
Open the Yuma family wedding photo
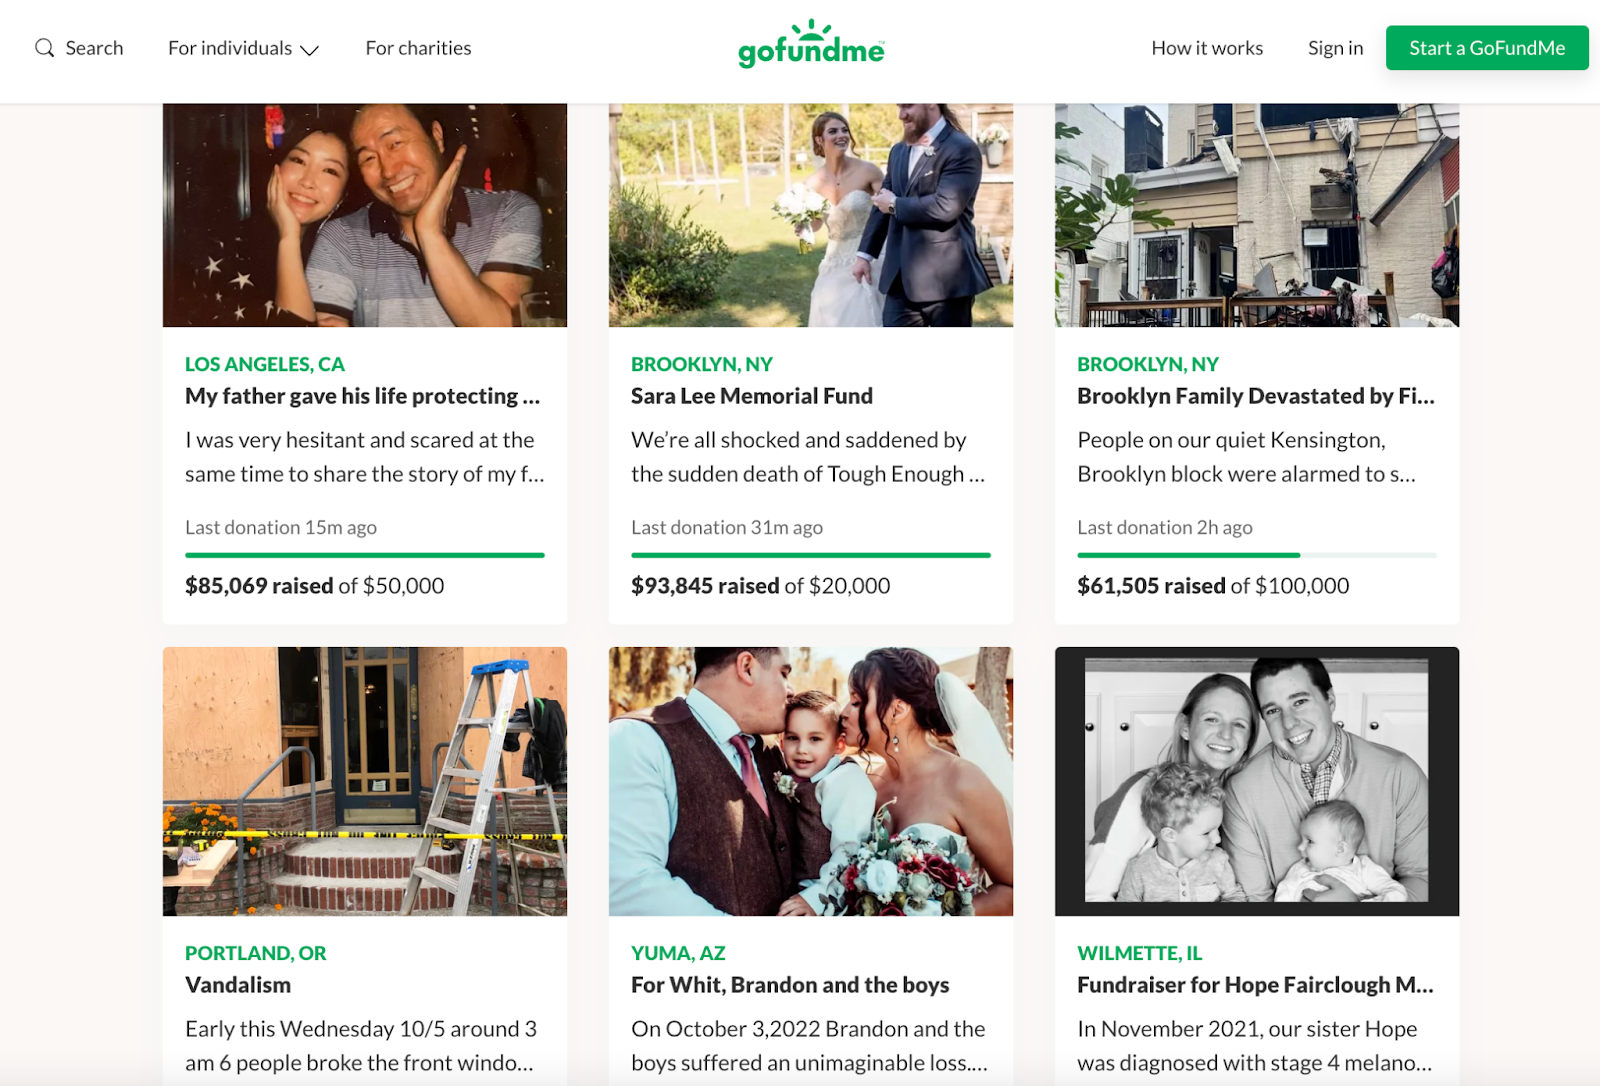point(811,781)
